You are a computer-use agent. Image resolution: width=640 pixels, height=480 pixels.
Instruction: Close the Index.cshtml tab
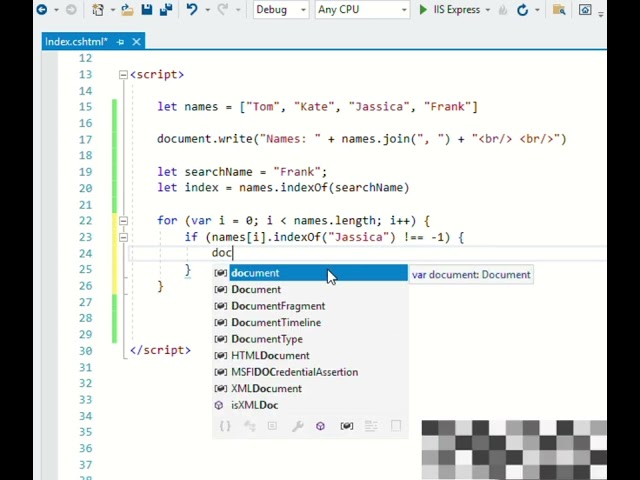136,42
